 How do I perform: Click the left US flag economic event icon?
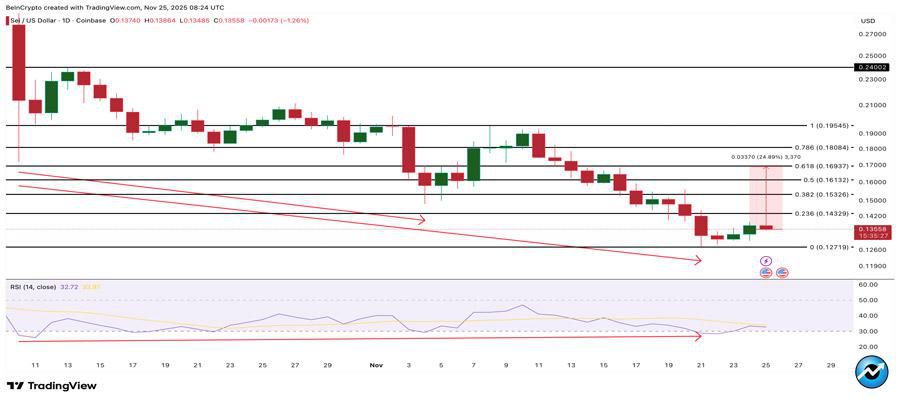coord(767,272)
